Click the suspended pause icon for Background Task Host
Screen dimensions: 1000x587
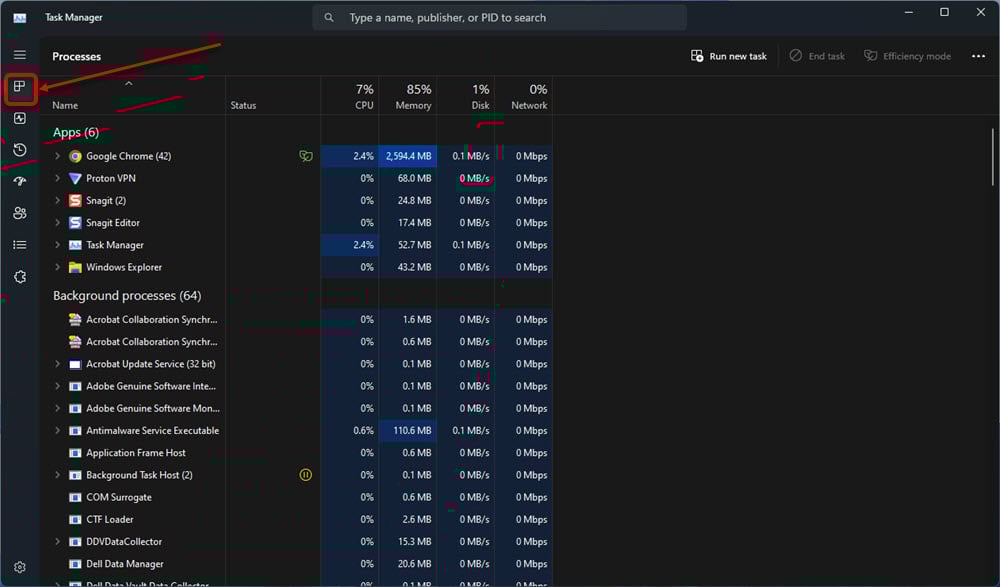305,475
